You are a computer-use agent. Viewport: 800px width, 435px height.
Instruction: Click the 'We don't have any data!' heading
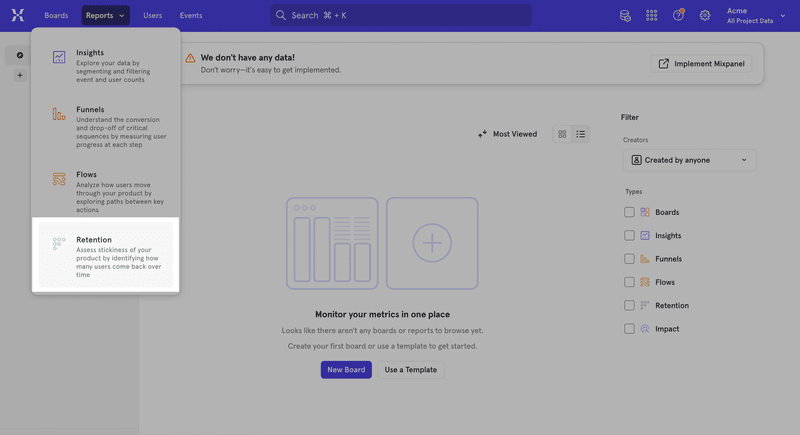tap(247, 58)
